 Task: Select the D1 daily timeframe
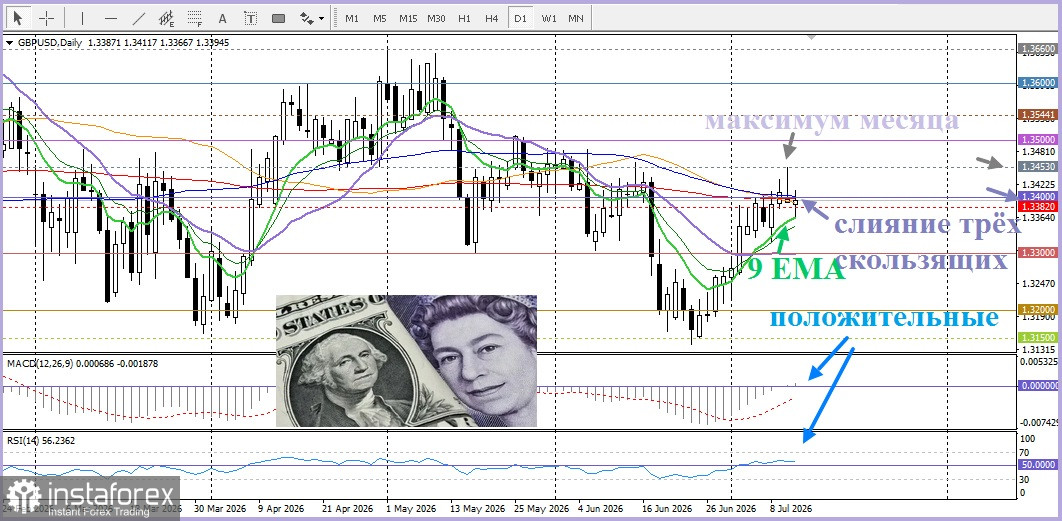coord(520,18)
